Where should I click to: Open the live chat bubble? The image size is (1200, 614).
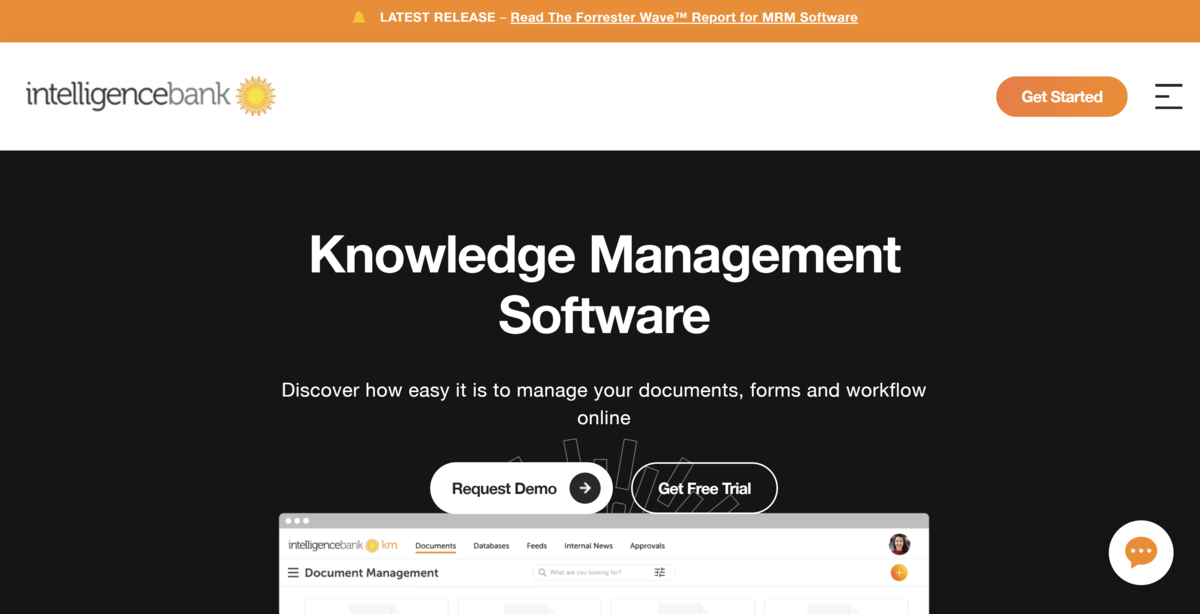1141,552
